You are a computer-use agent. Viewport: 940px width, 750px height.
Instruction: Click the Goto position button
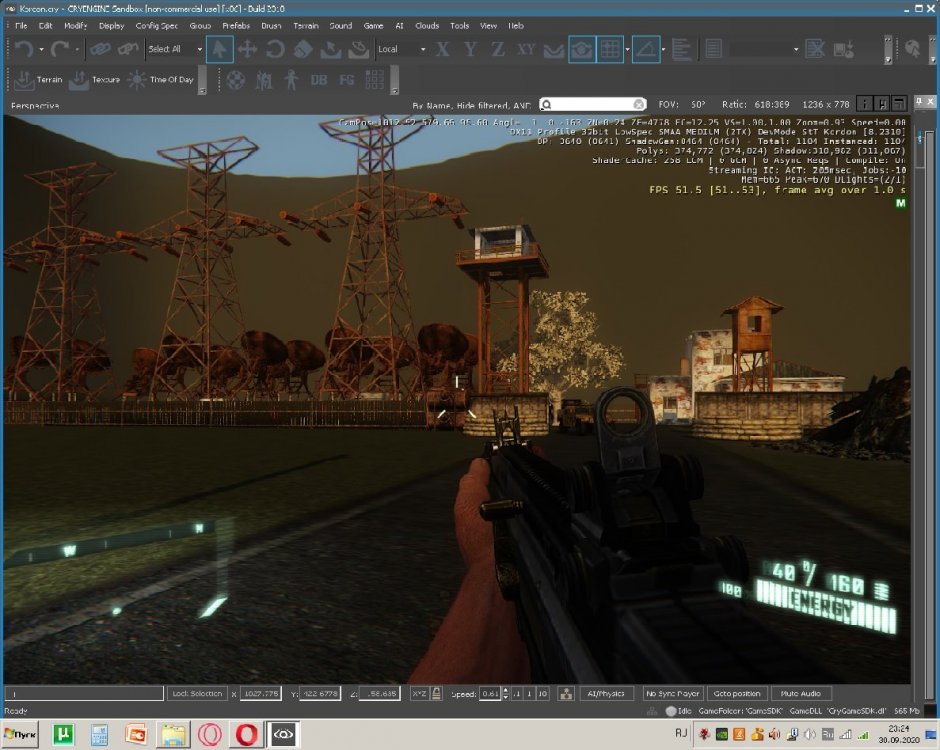coord(737,694)
